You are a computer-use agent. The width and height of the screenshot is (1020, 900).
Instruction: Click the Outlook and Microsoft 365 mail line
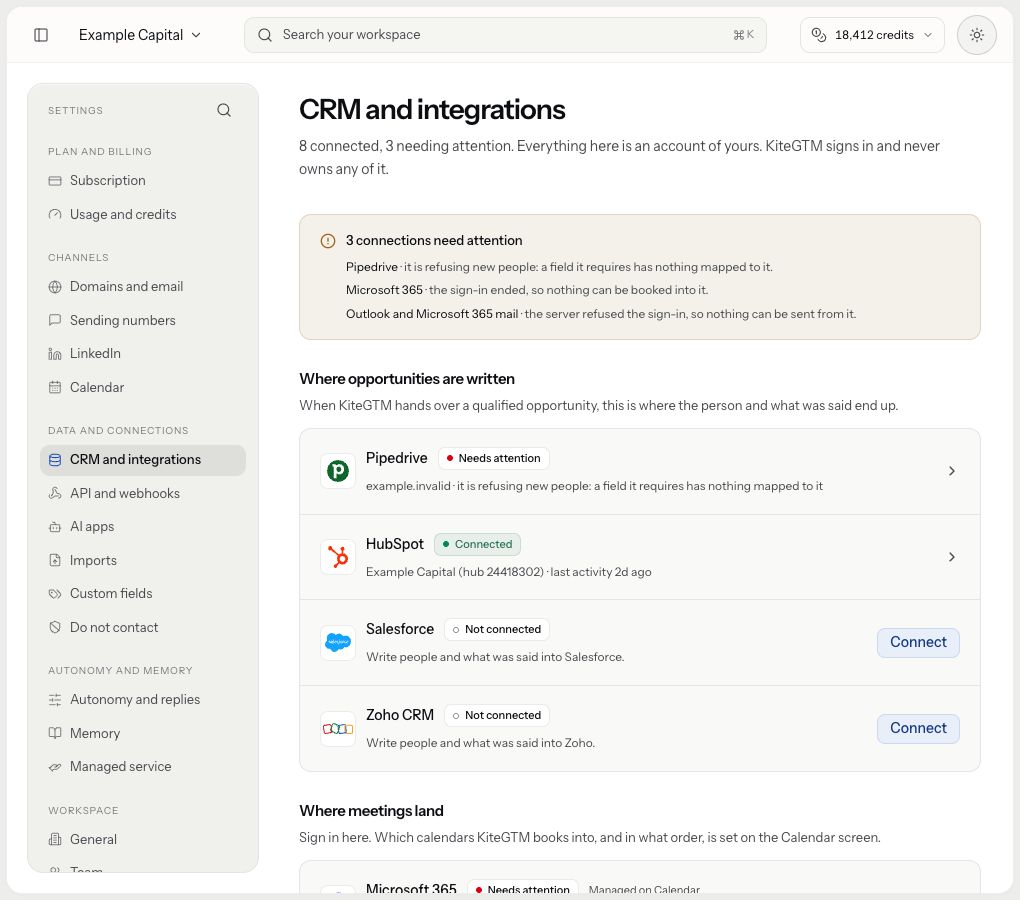pyautogui.click(x=601, y=314)
